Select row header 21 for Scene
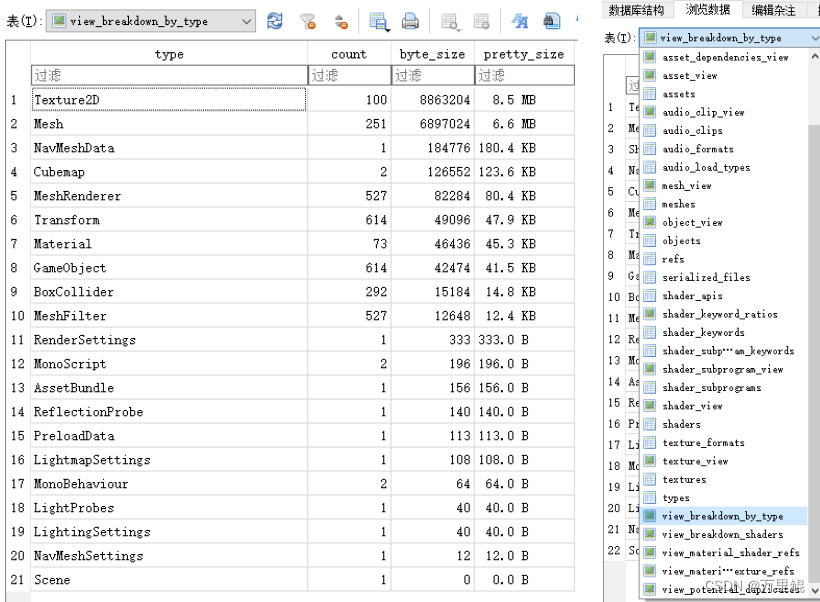This screenshot has width=820, height=602. [18, 580]
